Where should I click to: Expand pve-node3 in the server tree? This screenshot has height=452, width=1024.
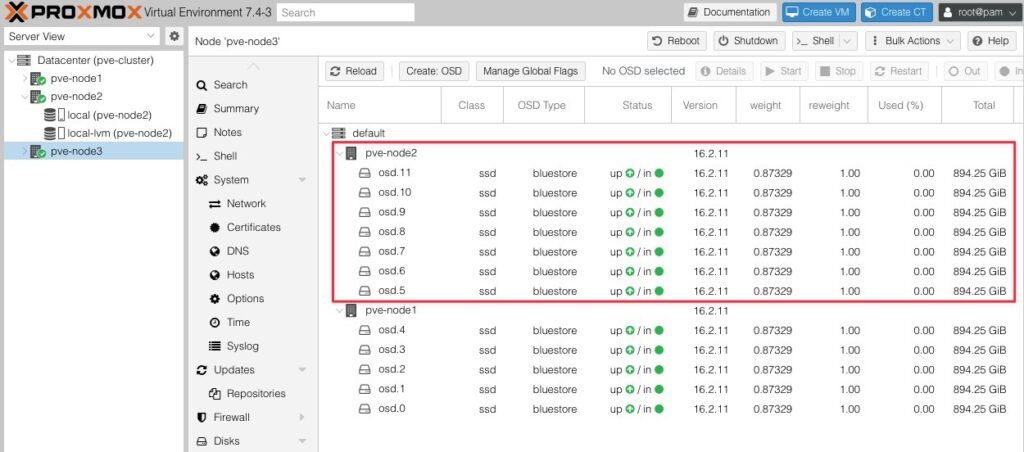point(25,152)
